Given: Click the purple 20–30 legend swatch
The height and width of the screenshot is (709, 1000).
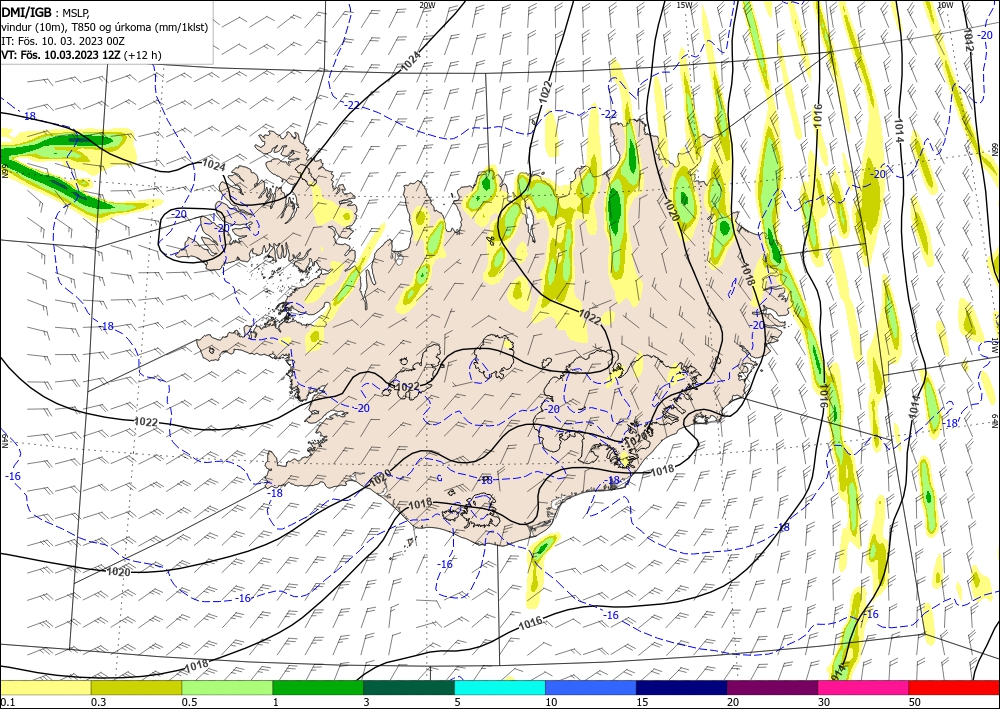Looking at the screenshot, I should tap(772, 687).
